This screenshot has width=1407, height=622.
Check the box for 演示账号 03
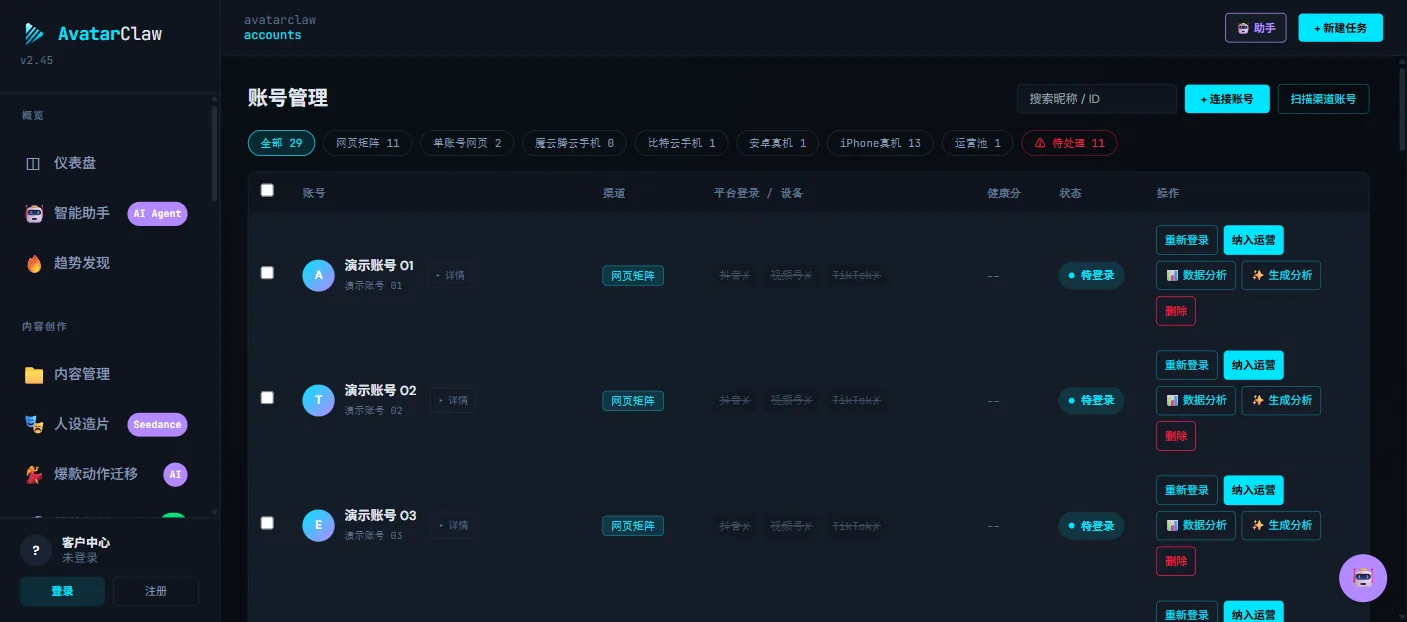(267, 522)
